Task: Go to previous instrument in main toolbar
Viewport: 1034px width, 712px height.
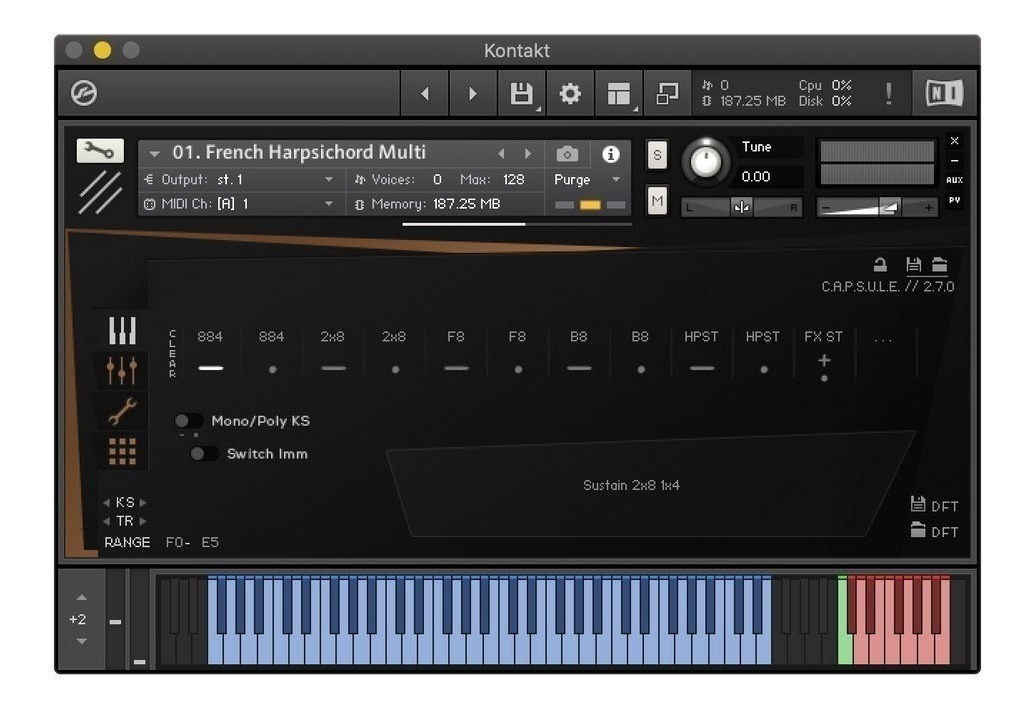Action: pyautogui.click(x=425, y=94)
